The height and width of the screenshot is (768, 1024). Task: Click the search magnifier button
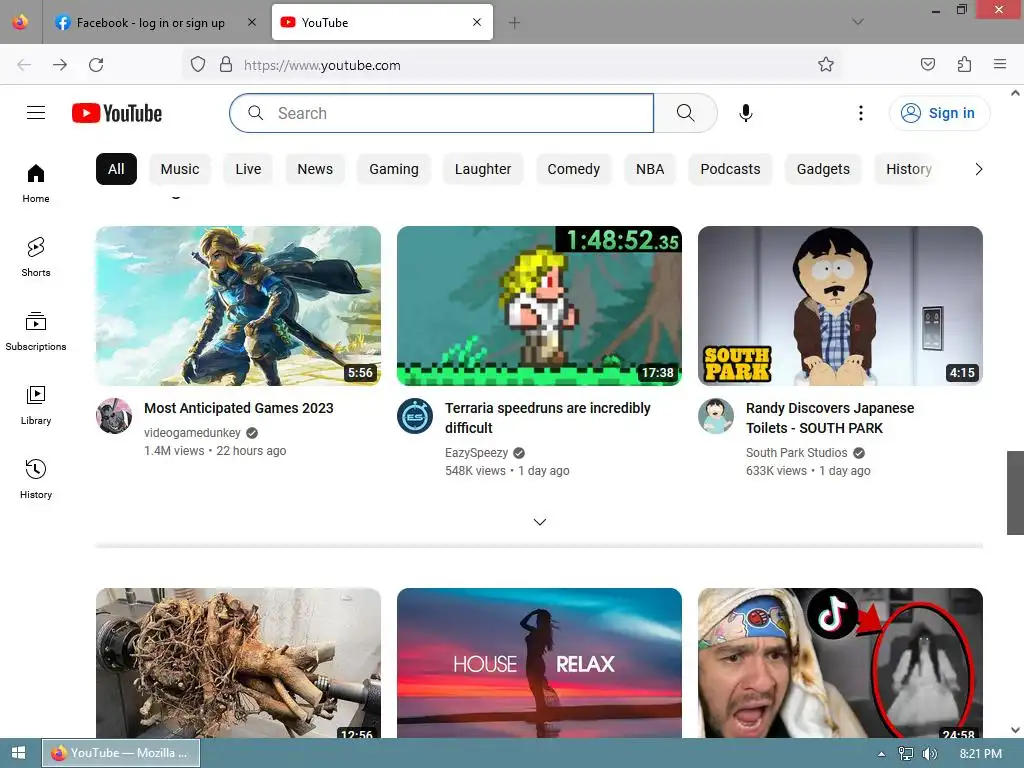coord(686,113)
